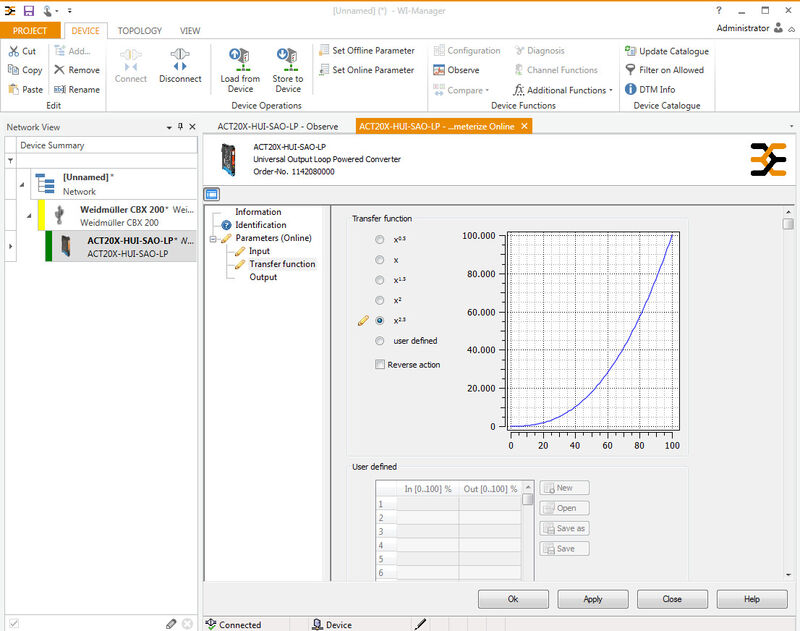
Task: Click the Ok button
Action: point(513,599)
